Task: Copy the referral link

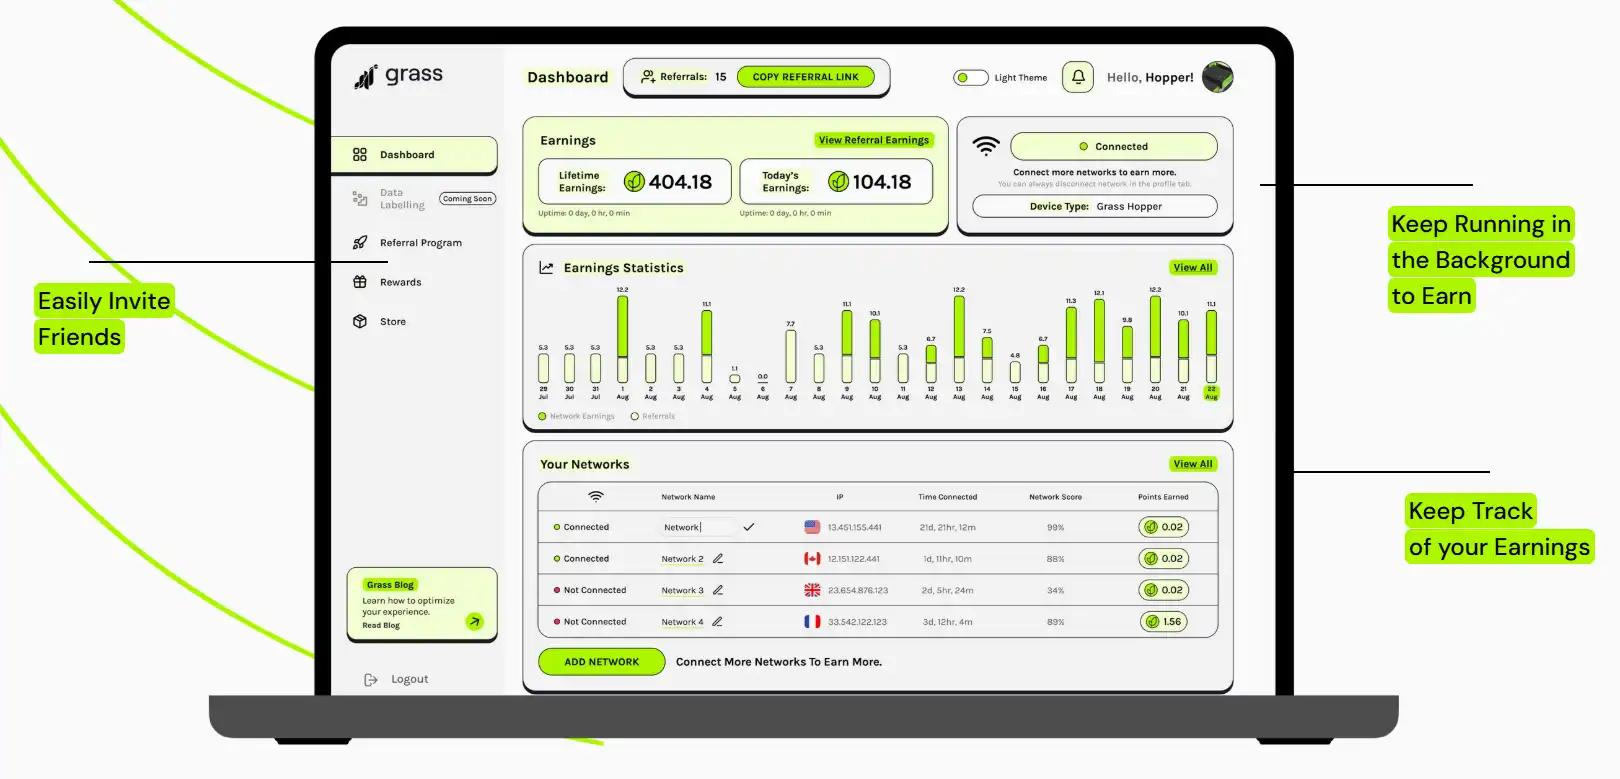Action: pos(805,77)
